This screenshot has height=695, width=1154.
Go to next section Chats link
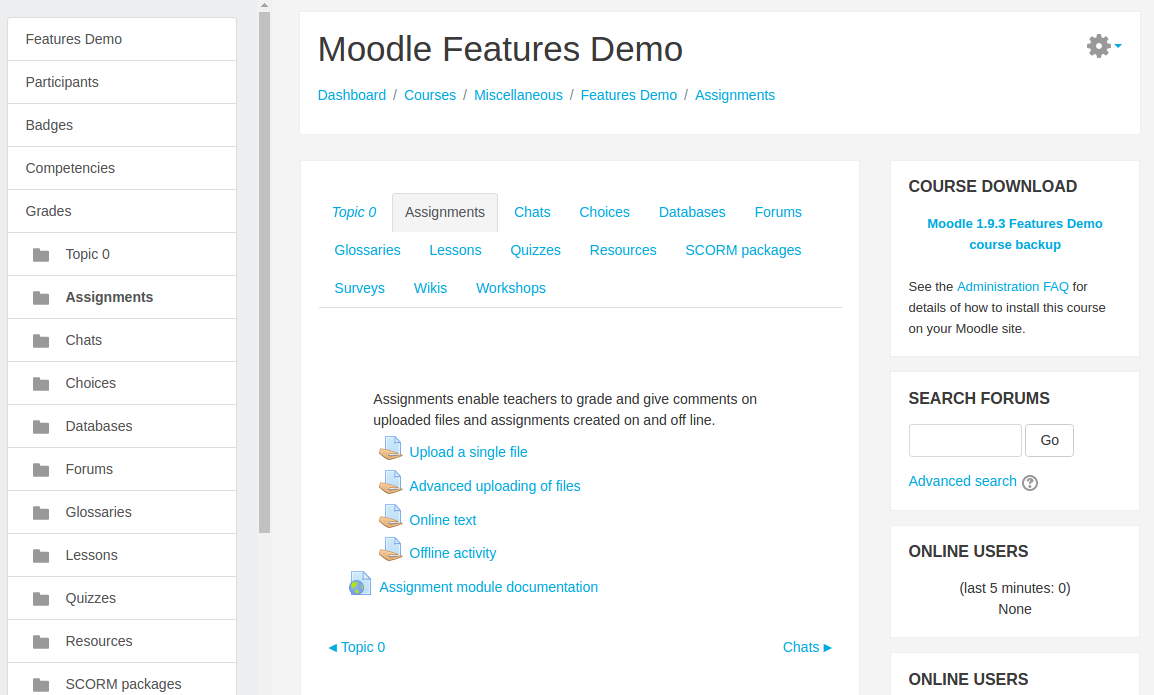[x=807, y=647]
